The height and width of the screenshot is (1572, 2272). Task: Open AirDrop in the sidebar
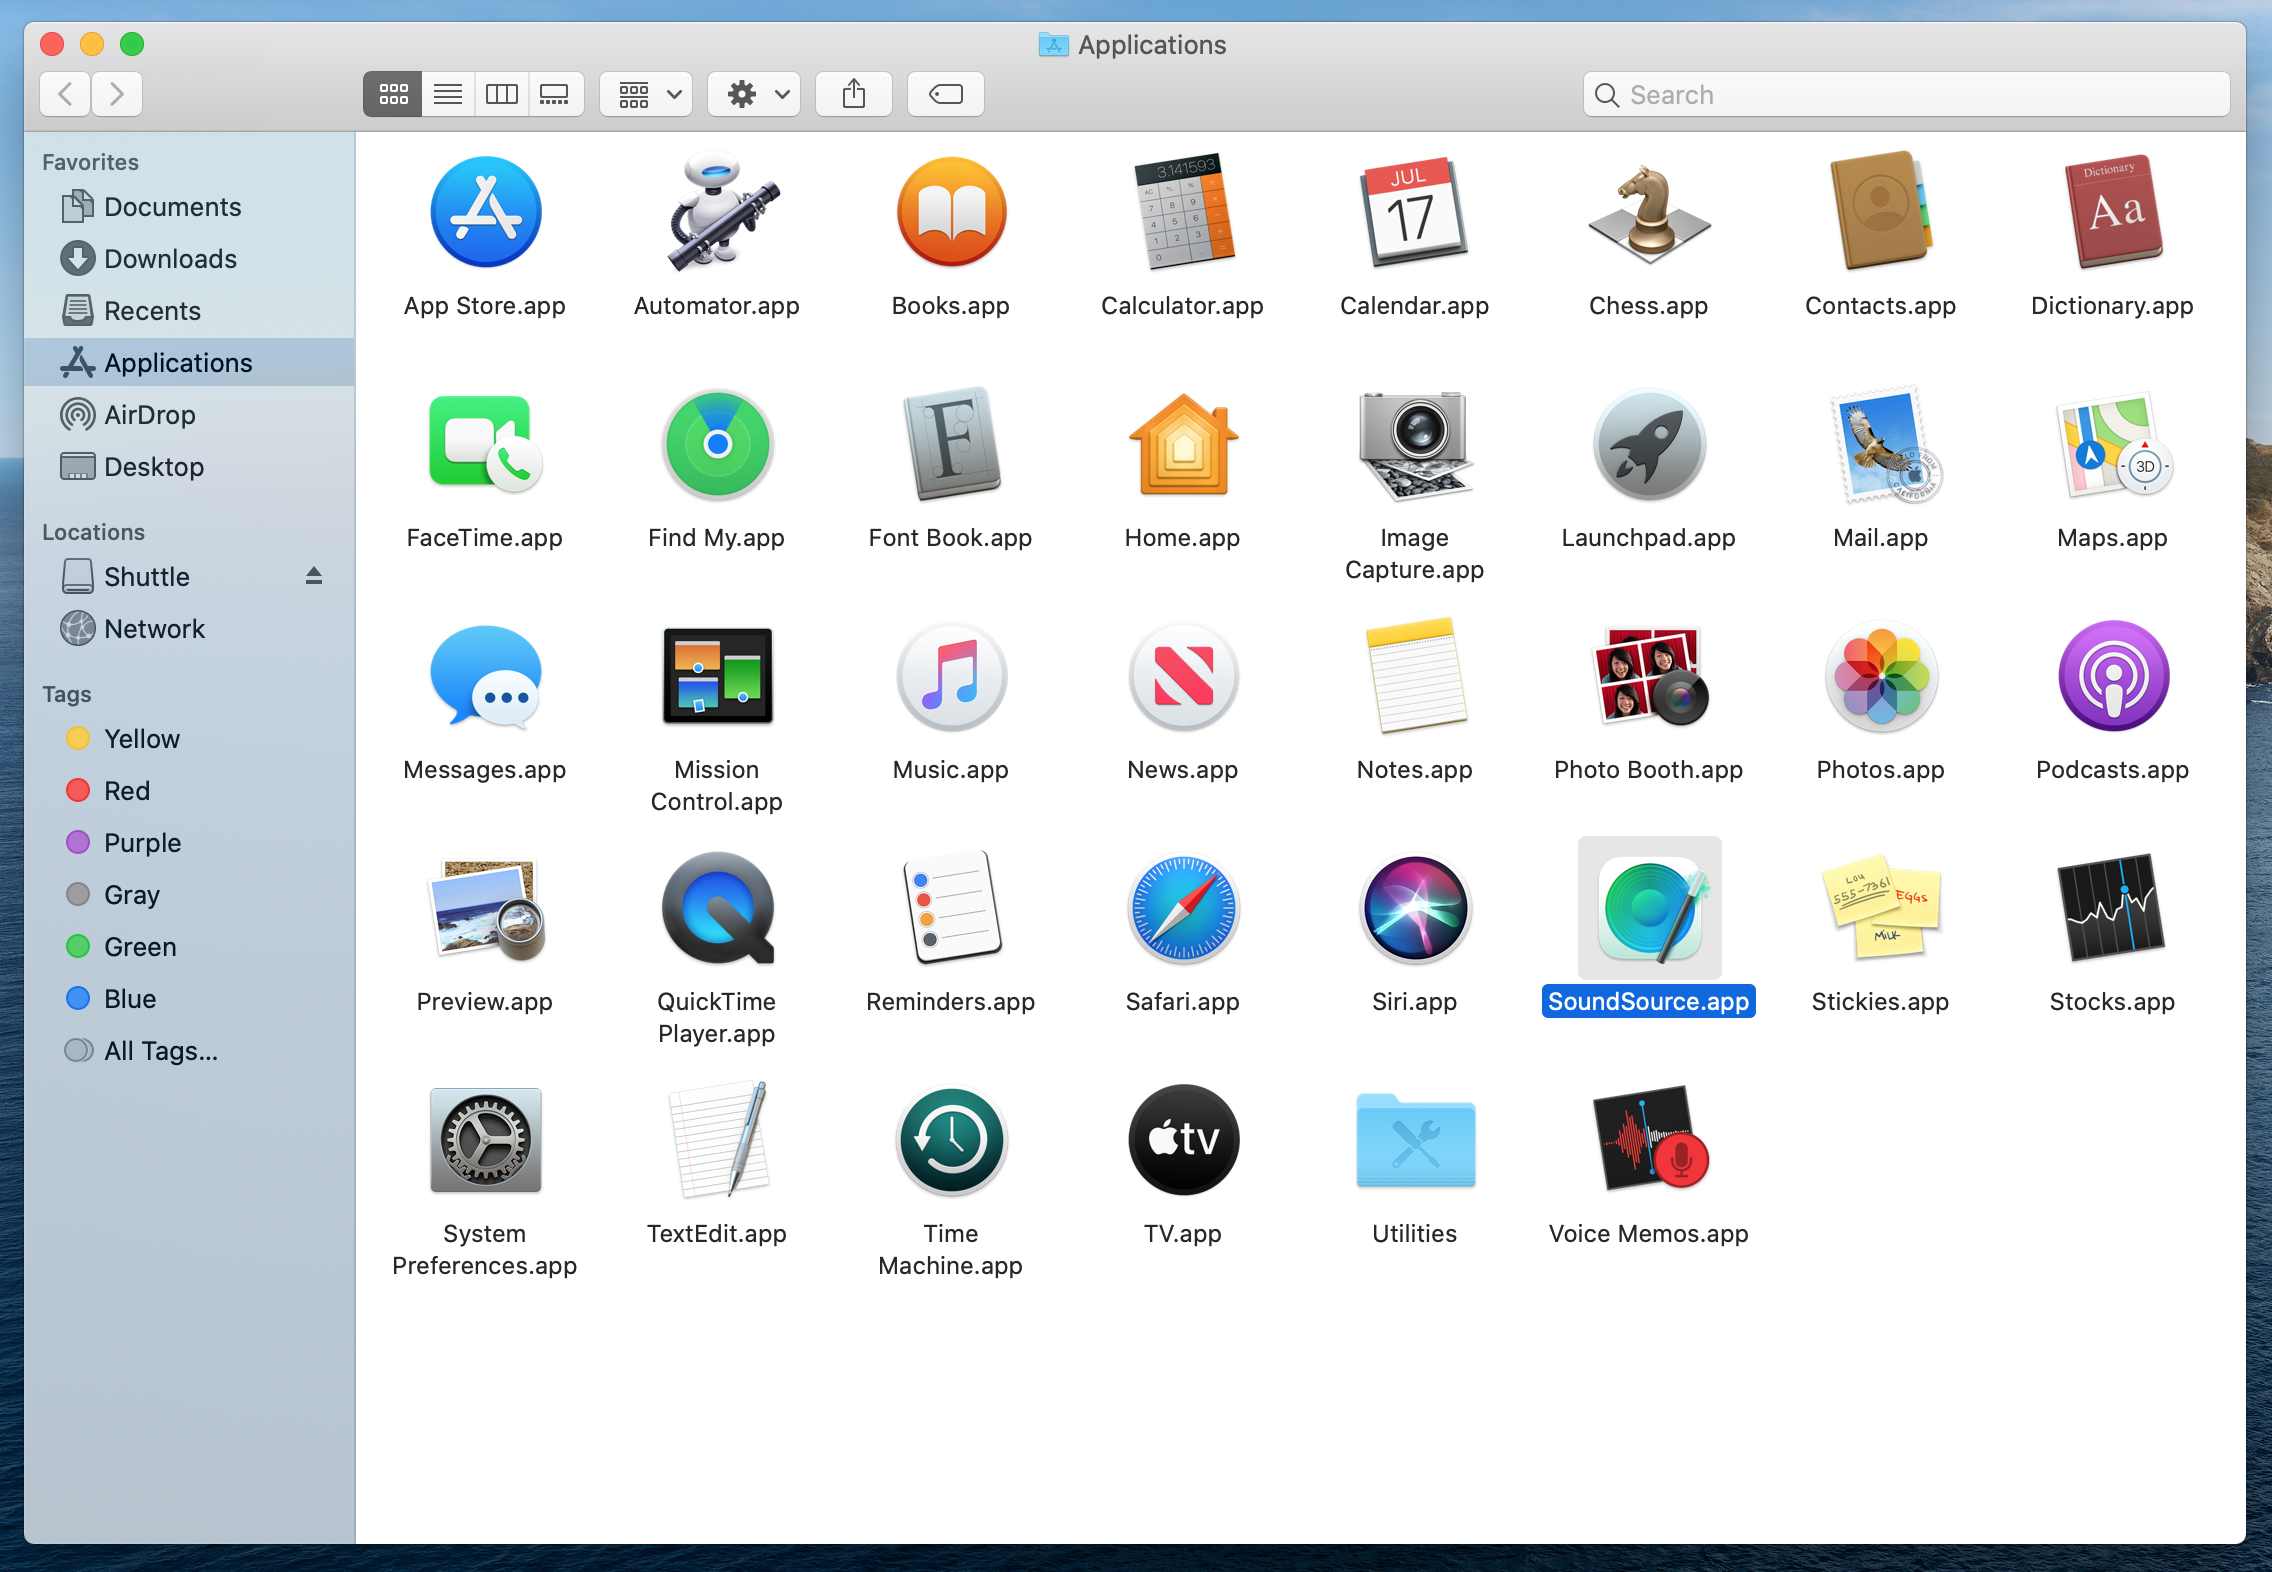189,415
